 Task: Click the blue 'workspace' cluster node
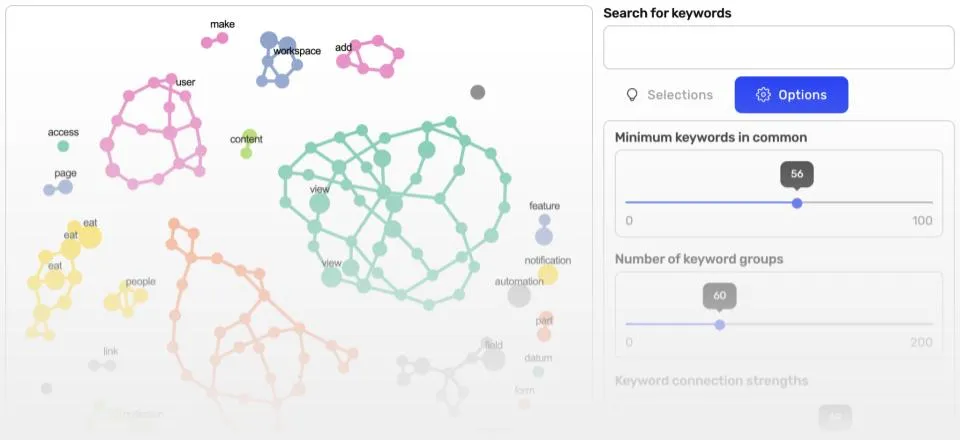click(x=269, y=41)
